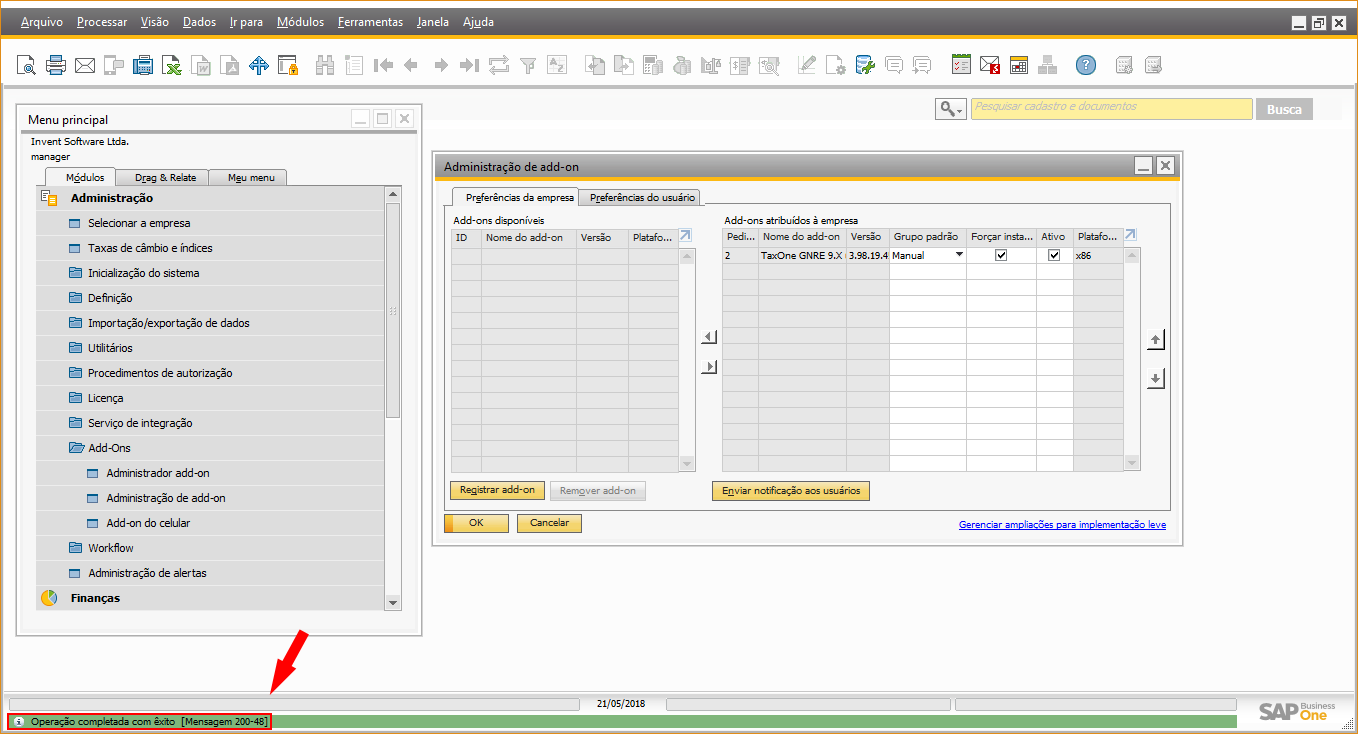Image resolution: width=1358 pixels, height=734 pixels.
Task: Open the Arquivo menu
Action: 41,21
